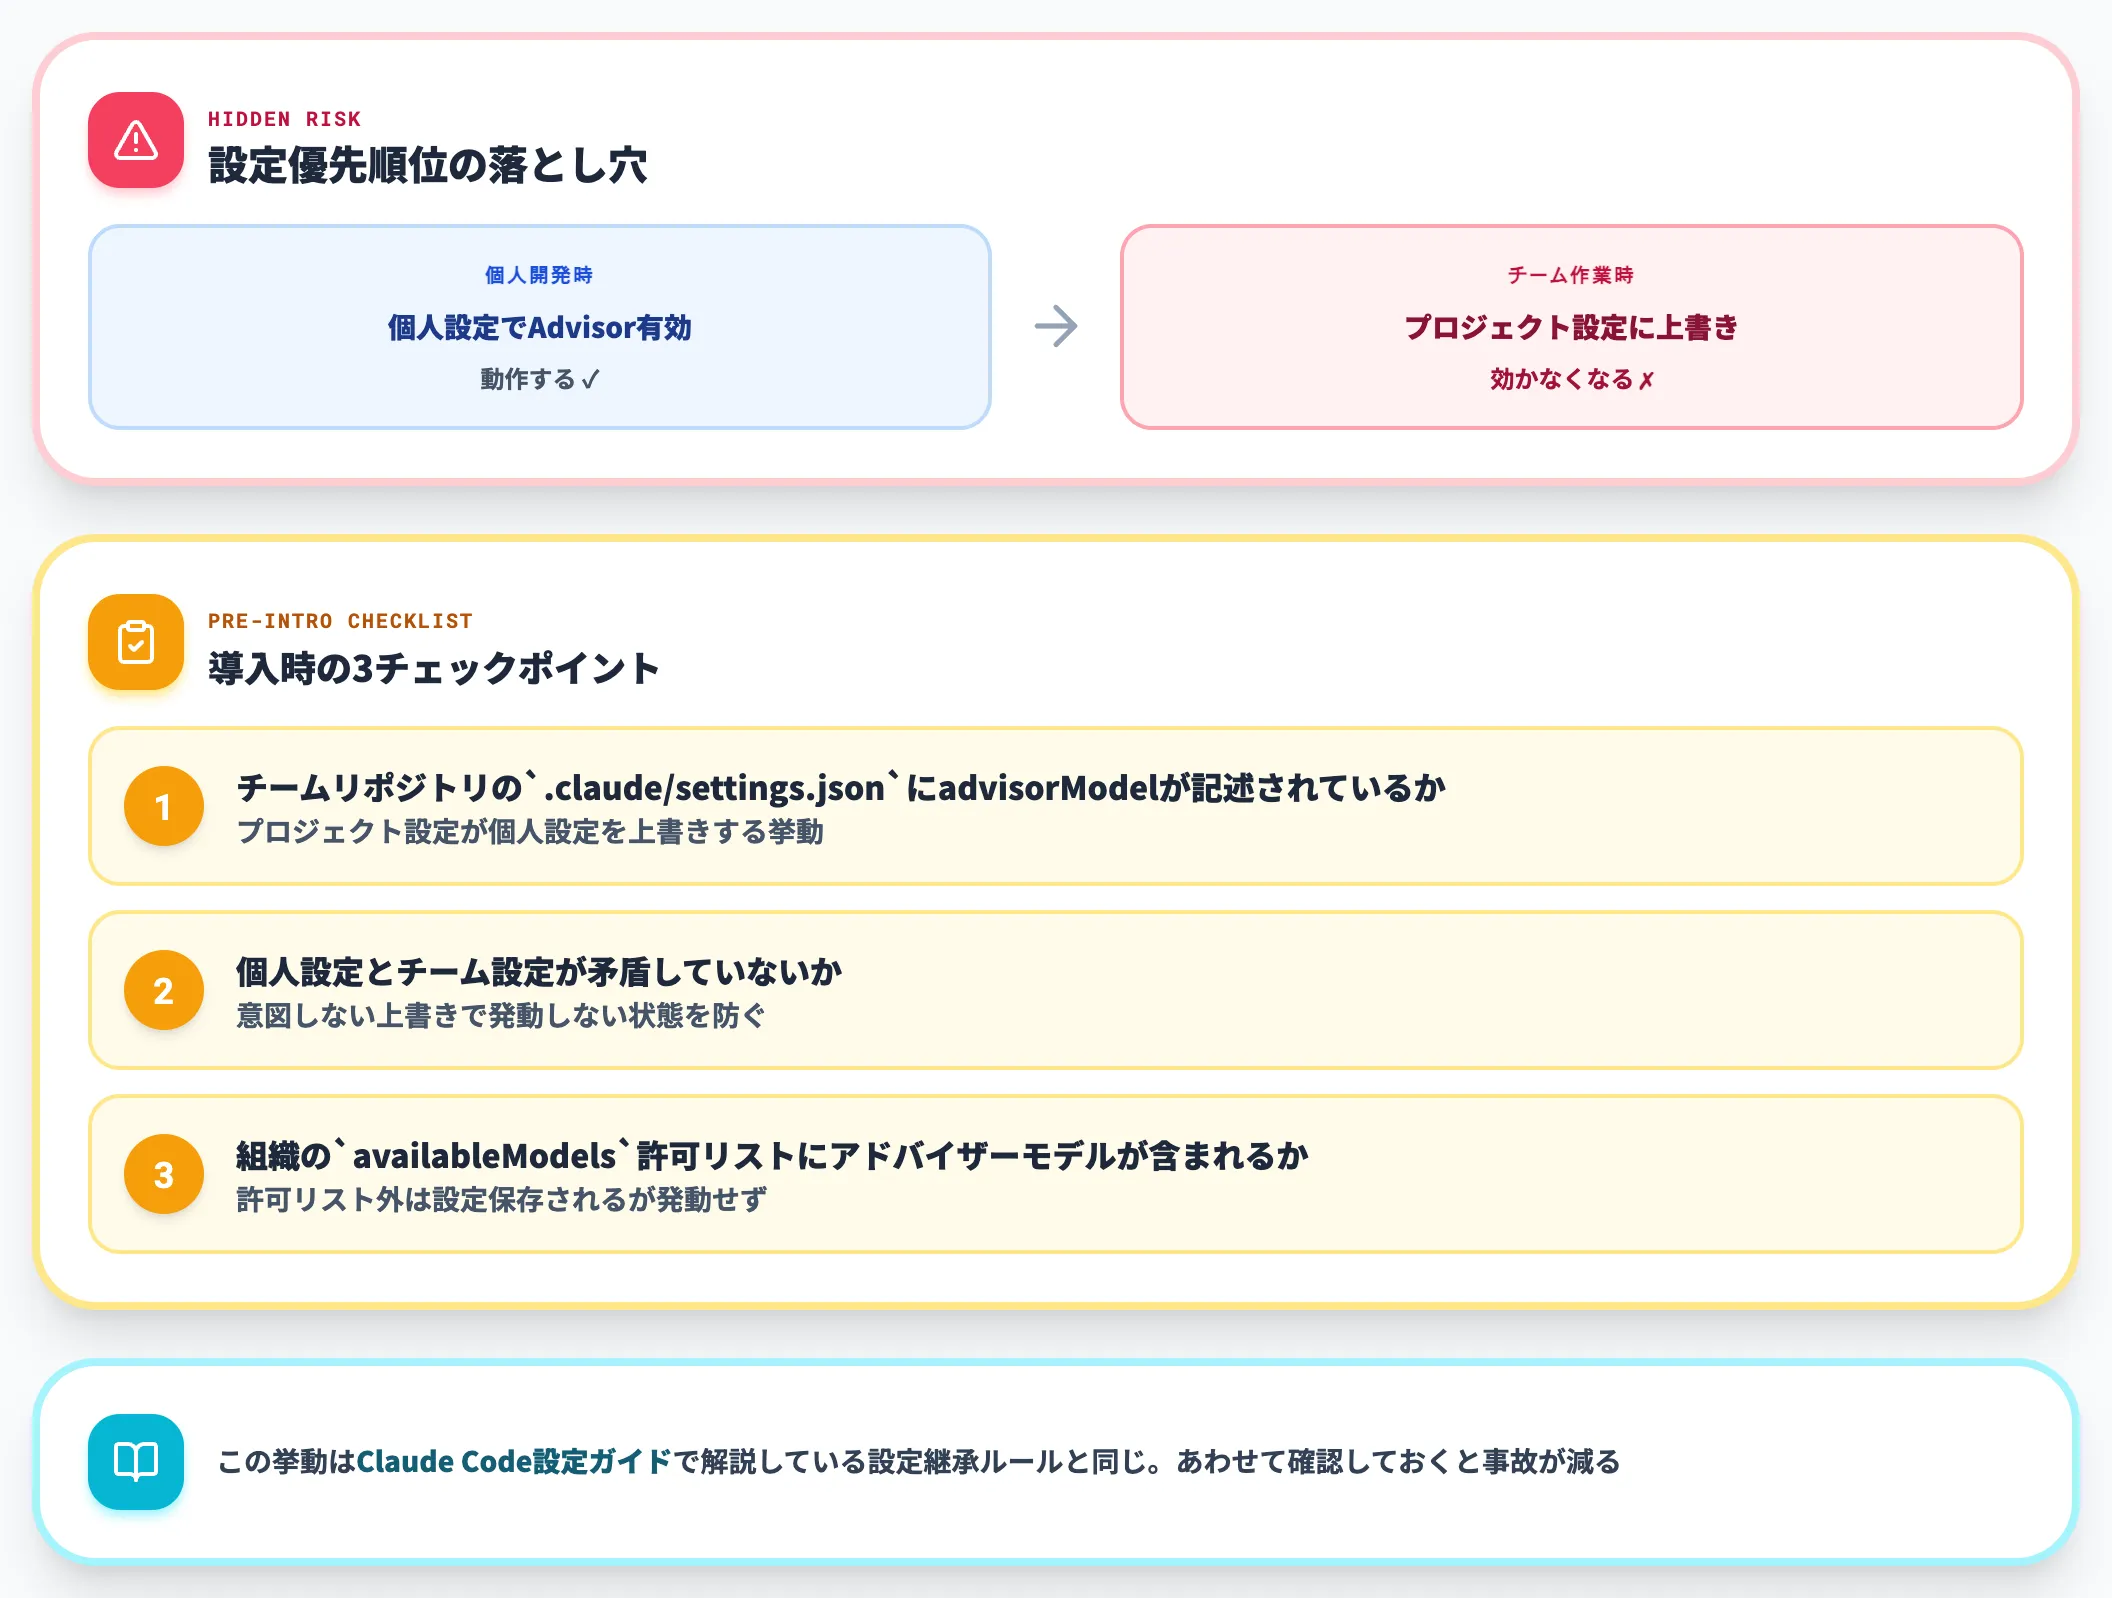
Task: Click the orange number 3 badge
Action: click(x=164, y=1174)
